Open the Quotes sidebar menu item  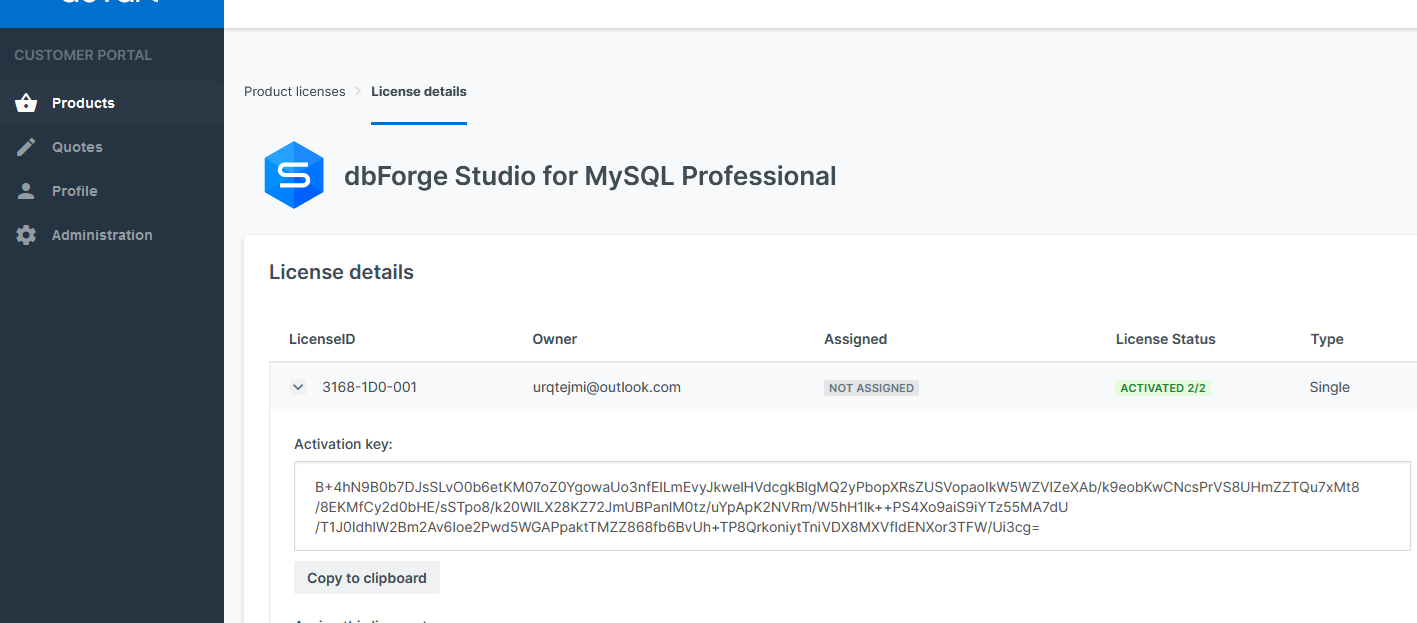77,147
